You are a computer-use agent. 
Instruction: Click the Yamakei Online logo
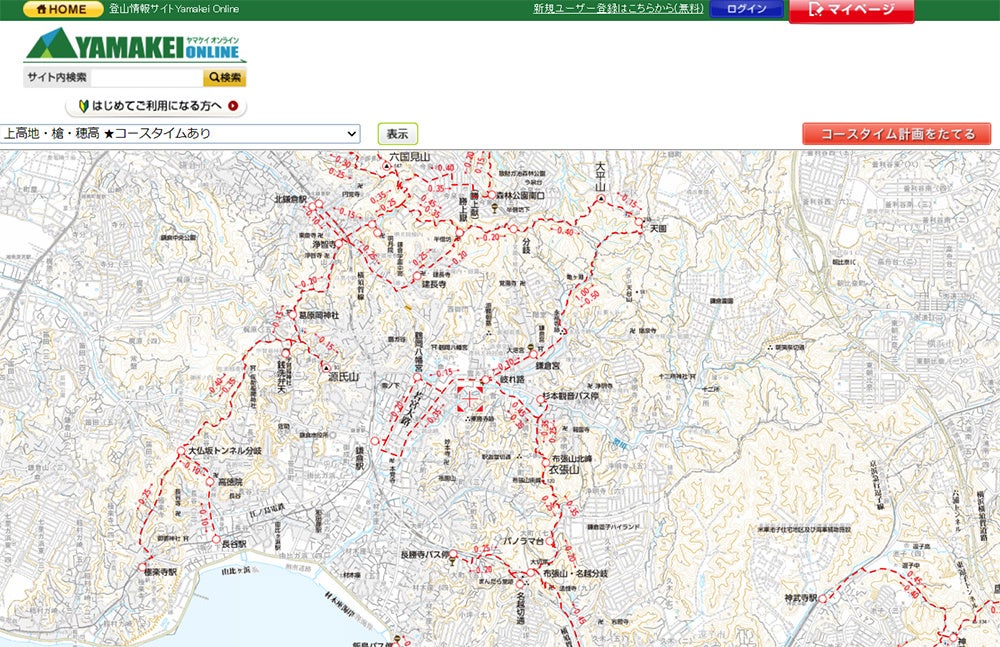tap(135, 46)
